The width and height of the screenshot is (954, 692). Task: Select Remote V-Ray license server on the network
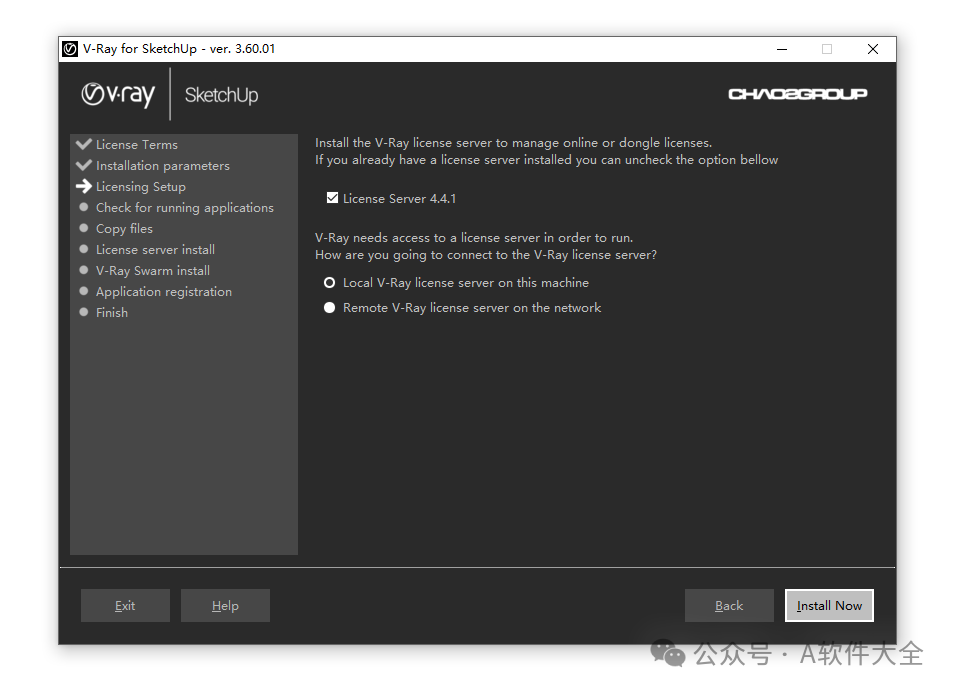(x=330, y=308)
